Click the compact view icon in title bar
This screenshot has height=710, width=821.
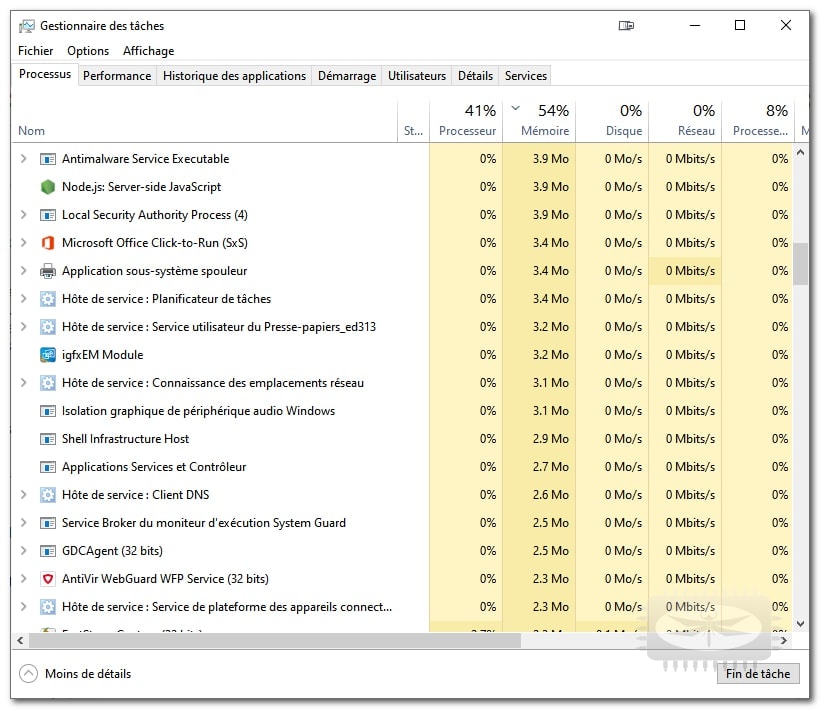(626, 26)
